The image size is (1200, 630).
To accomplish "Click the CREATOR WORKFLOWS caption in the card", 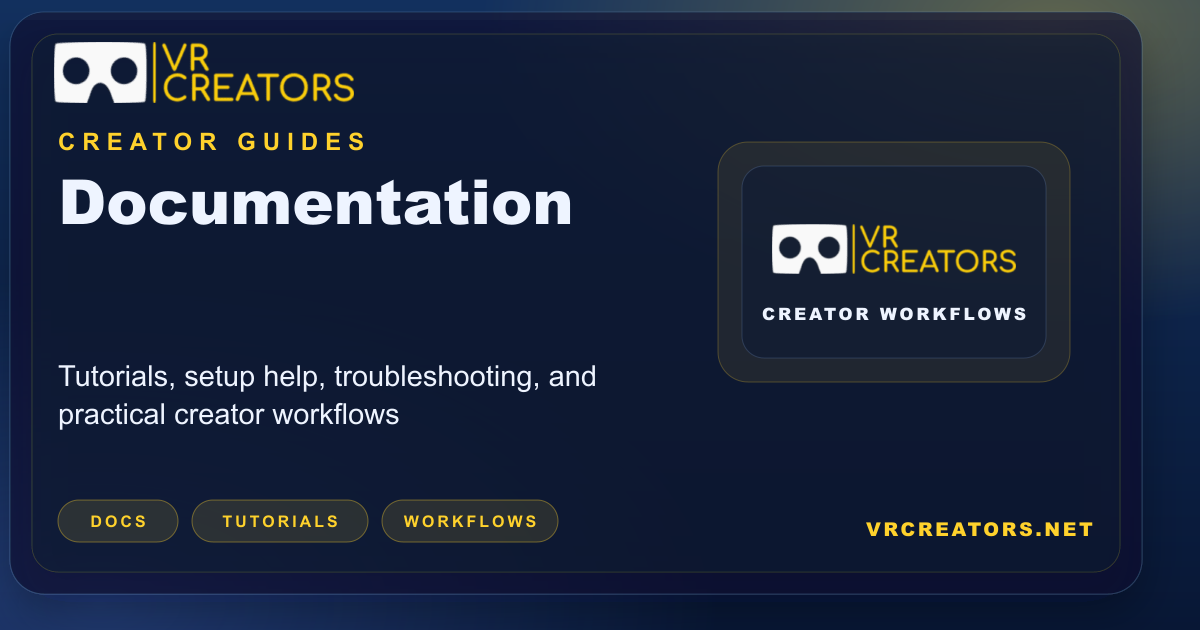I will click(x=894, y=314).
